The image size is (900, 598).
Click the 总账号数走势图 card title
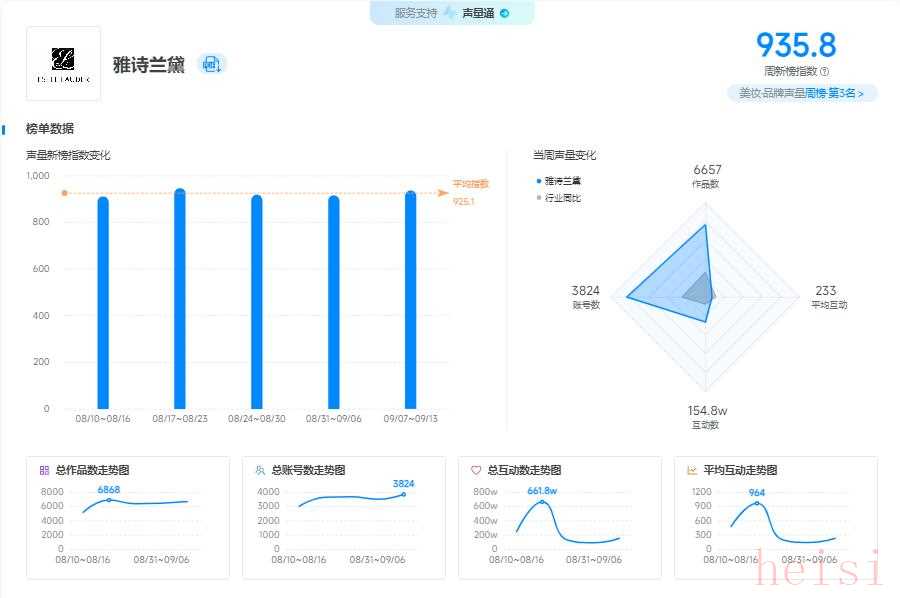point(308,471)
